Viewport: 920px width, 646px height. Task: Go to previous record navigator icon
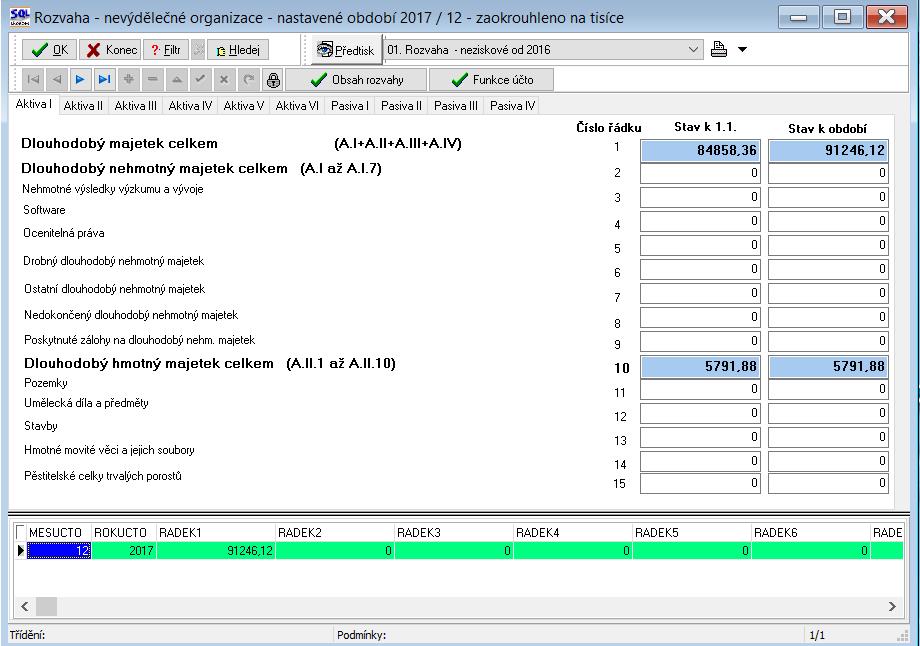57,80
